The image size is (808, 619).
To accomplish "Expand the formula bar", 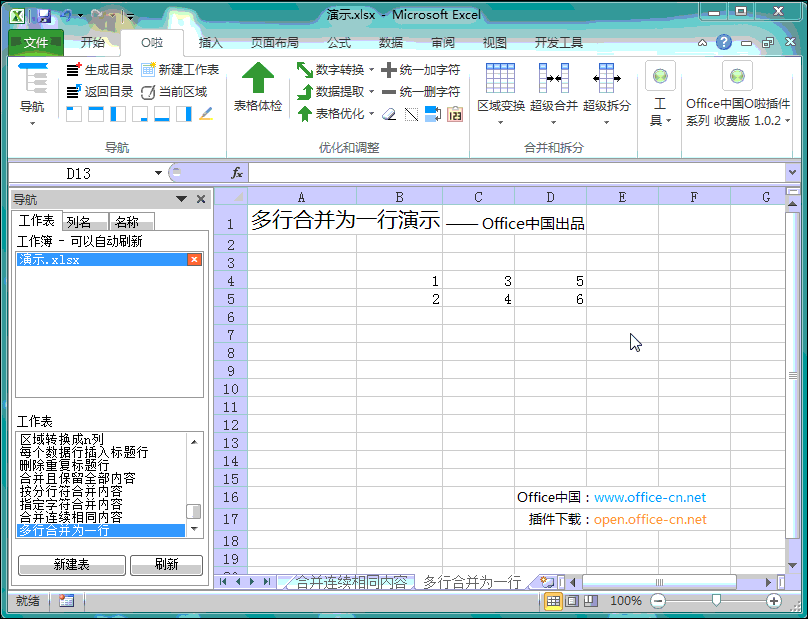I will [793, 173].
